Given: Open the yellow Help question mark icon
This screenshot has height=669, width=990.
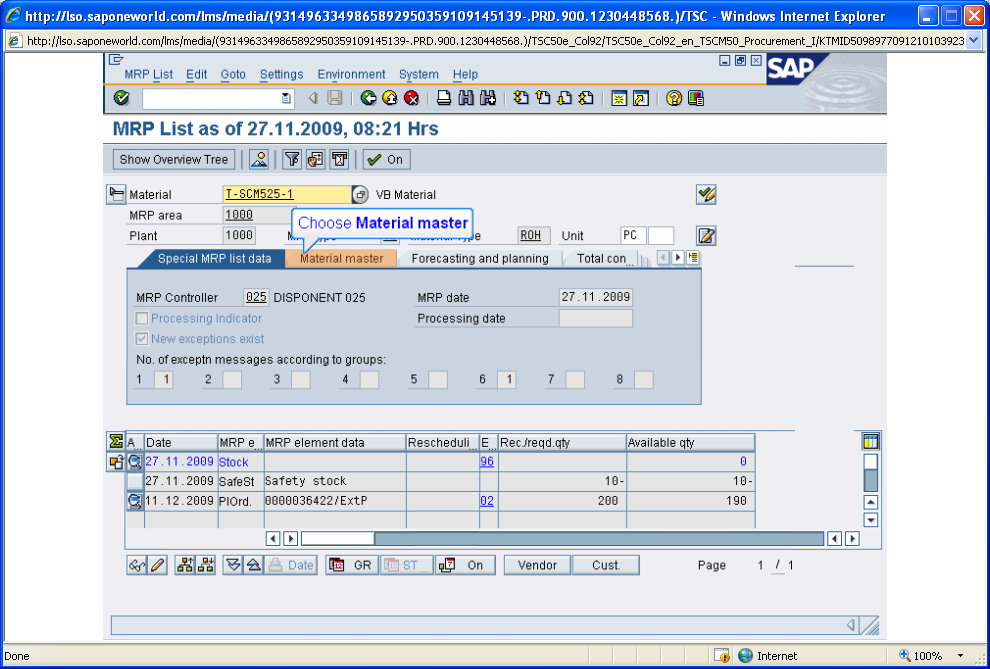Looking at the screenshot, I should click(x=674, y=98).
